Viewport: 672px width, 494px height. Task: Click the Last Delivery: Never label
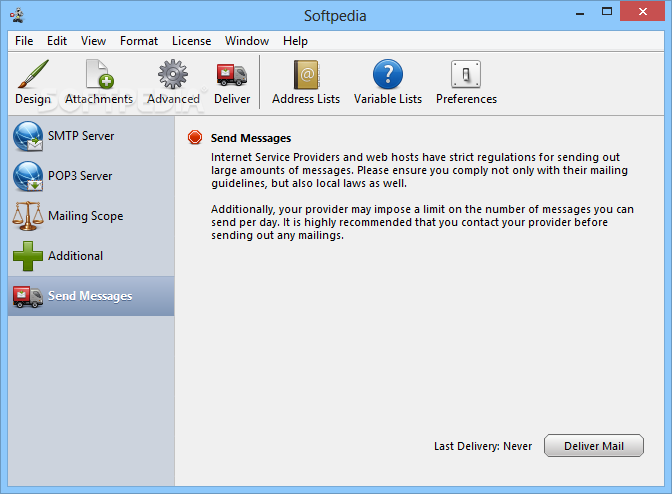tap(483, 446)
